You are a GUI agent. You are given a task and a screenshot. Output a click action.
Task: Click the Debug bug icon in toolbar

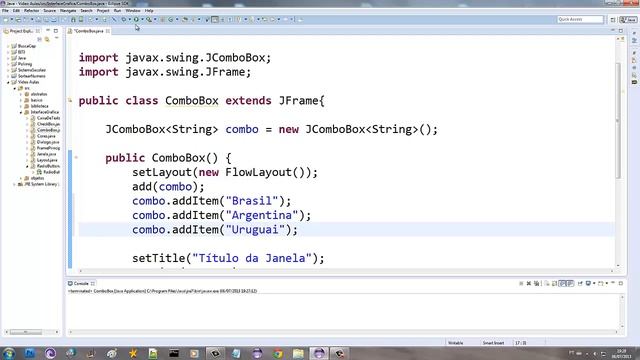tap(124, 19)
